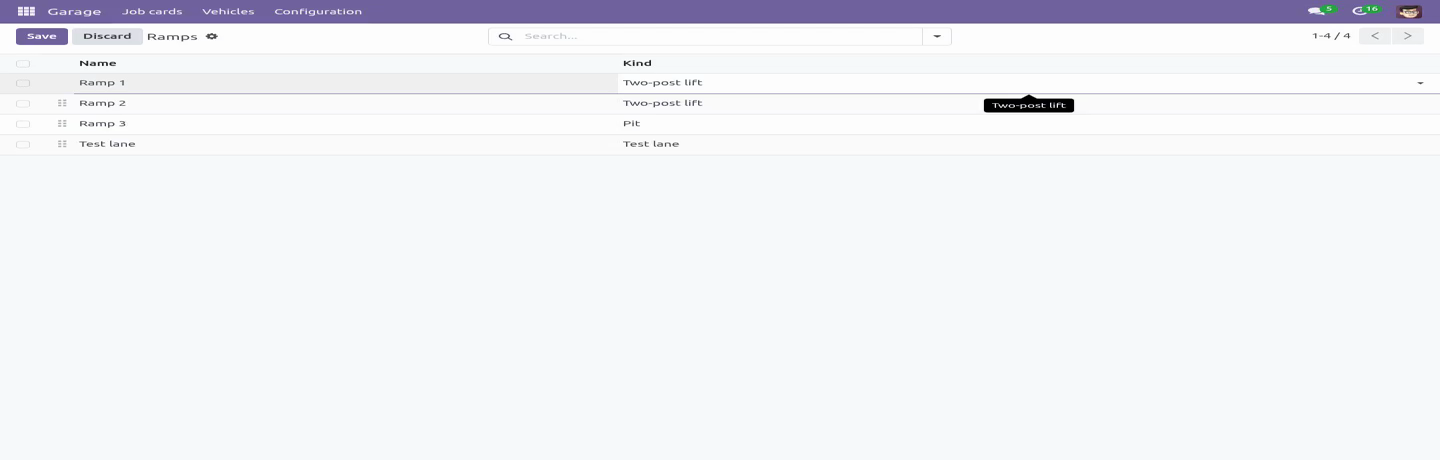
Task: Open the Garage app menu
Action: tap(74, 11)
